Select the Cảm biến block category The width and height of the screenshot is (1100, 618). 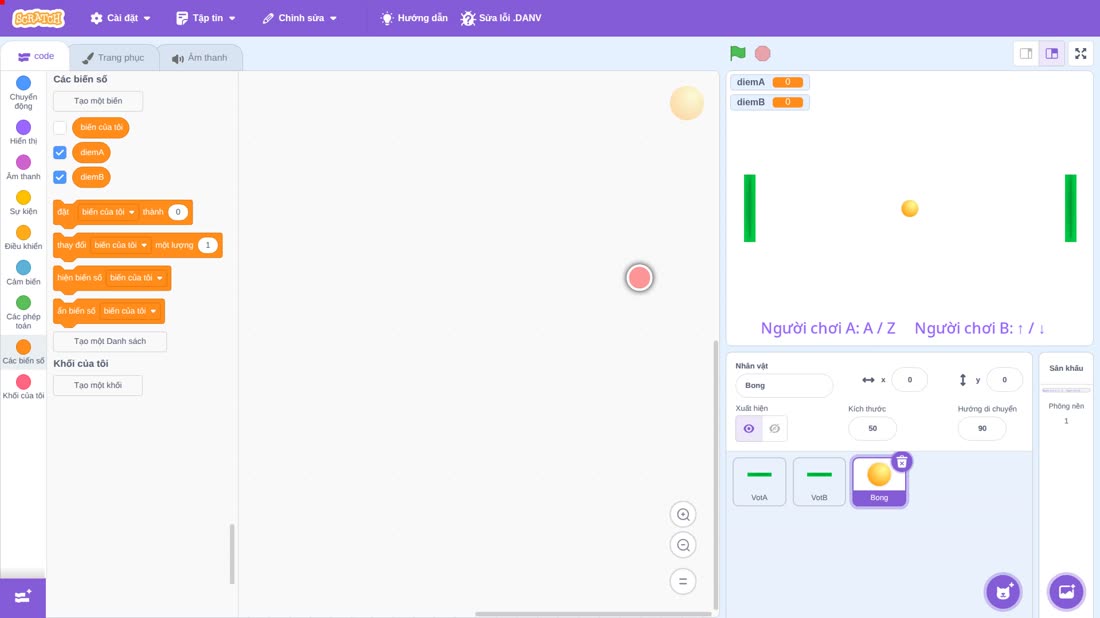click(x=23, y=272)
